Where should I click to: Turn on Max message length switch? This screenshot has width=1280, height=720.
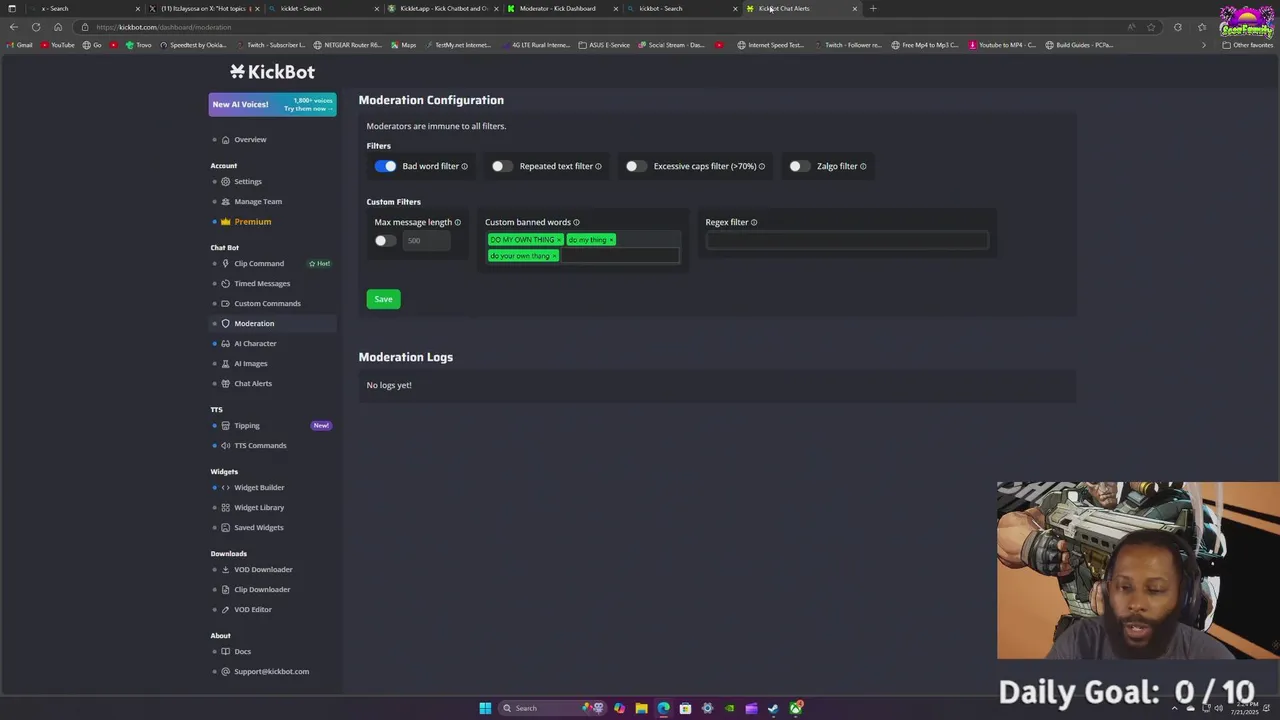[x=384, y=240]
